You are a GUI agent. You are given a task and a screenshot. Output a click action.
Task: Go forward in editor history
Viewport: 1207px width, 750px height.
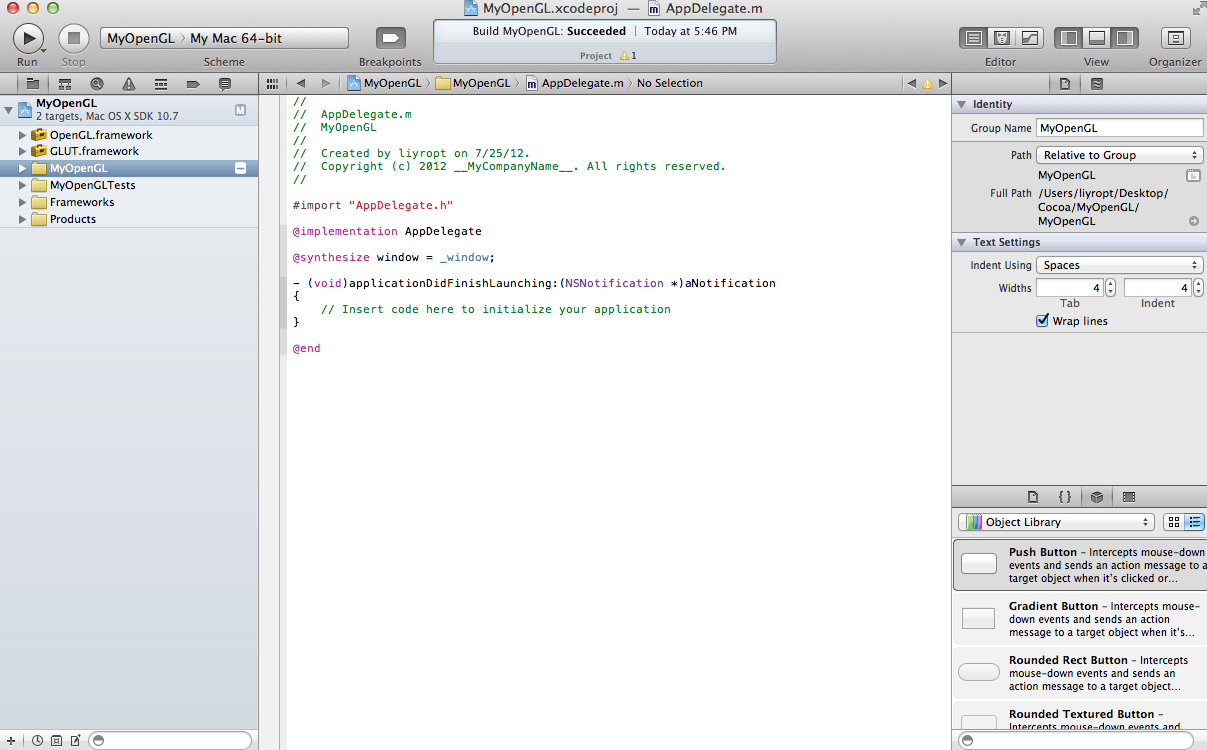pos(326,83)
